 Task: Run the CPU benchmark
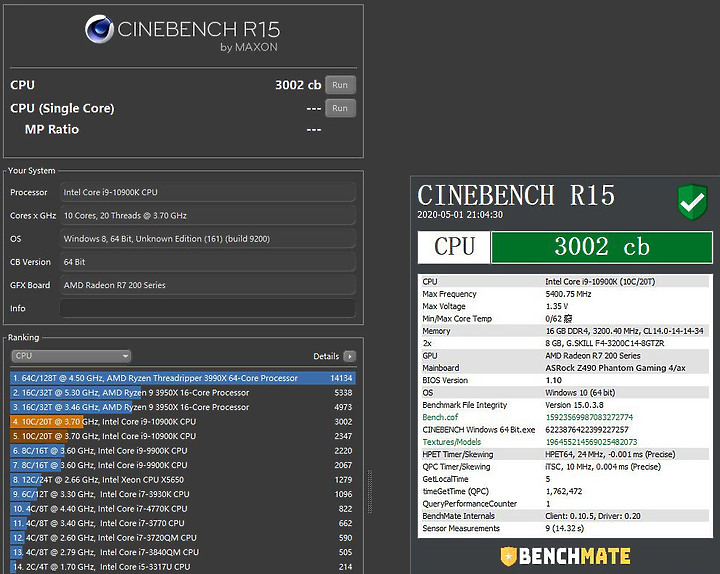coord(340,85)
